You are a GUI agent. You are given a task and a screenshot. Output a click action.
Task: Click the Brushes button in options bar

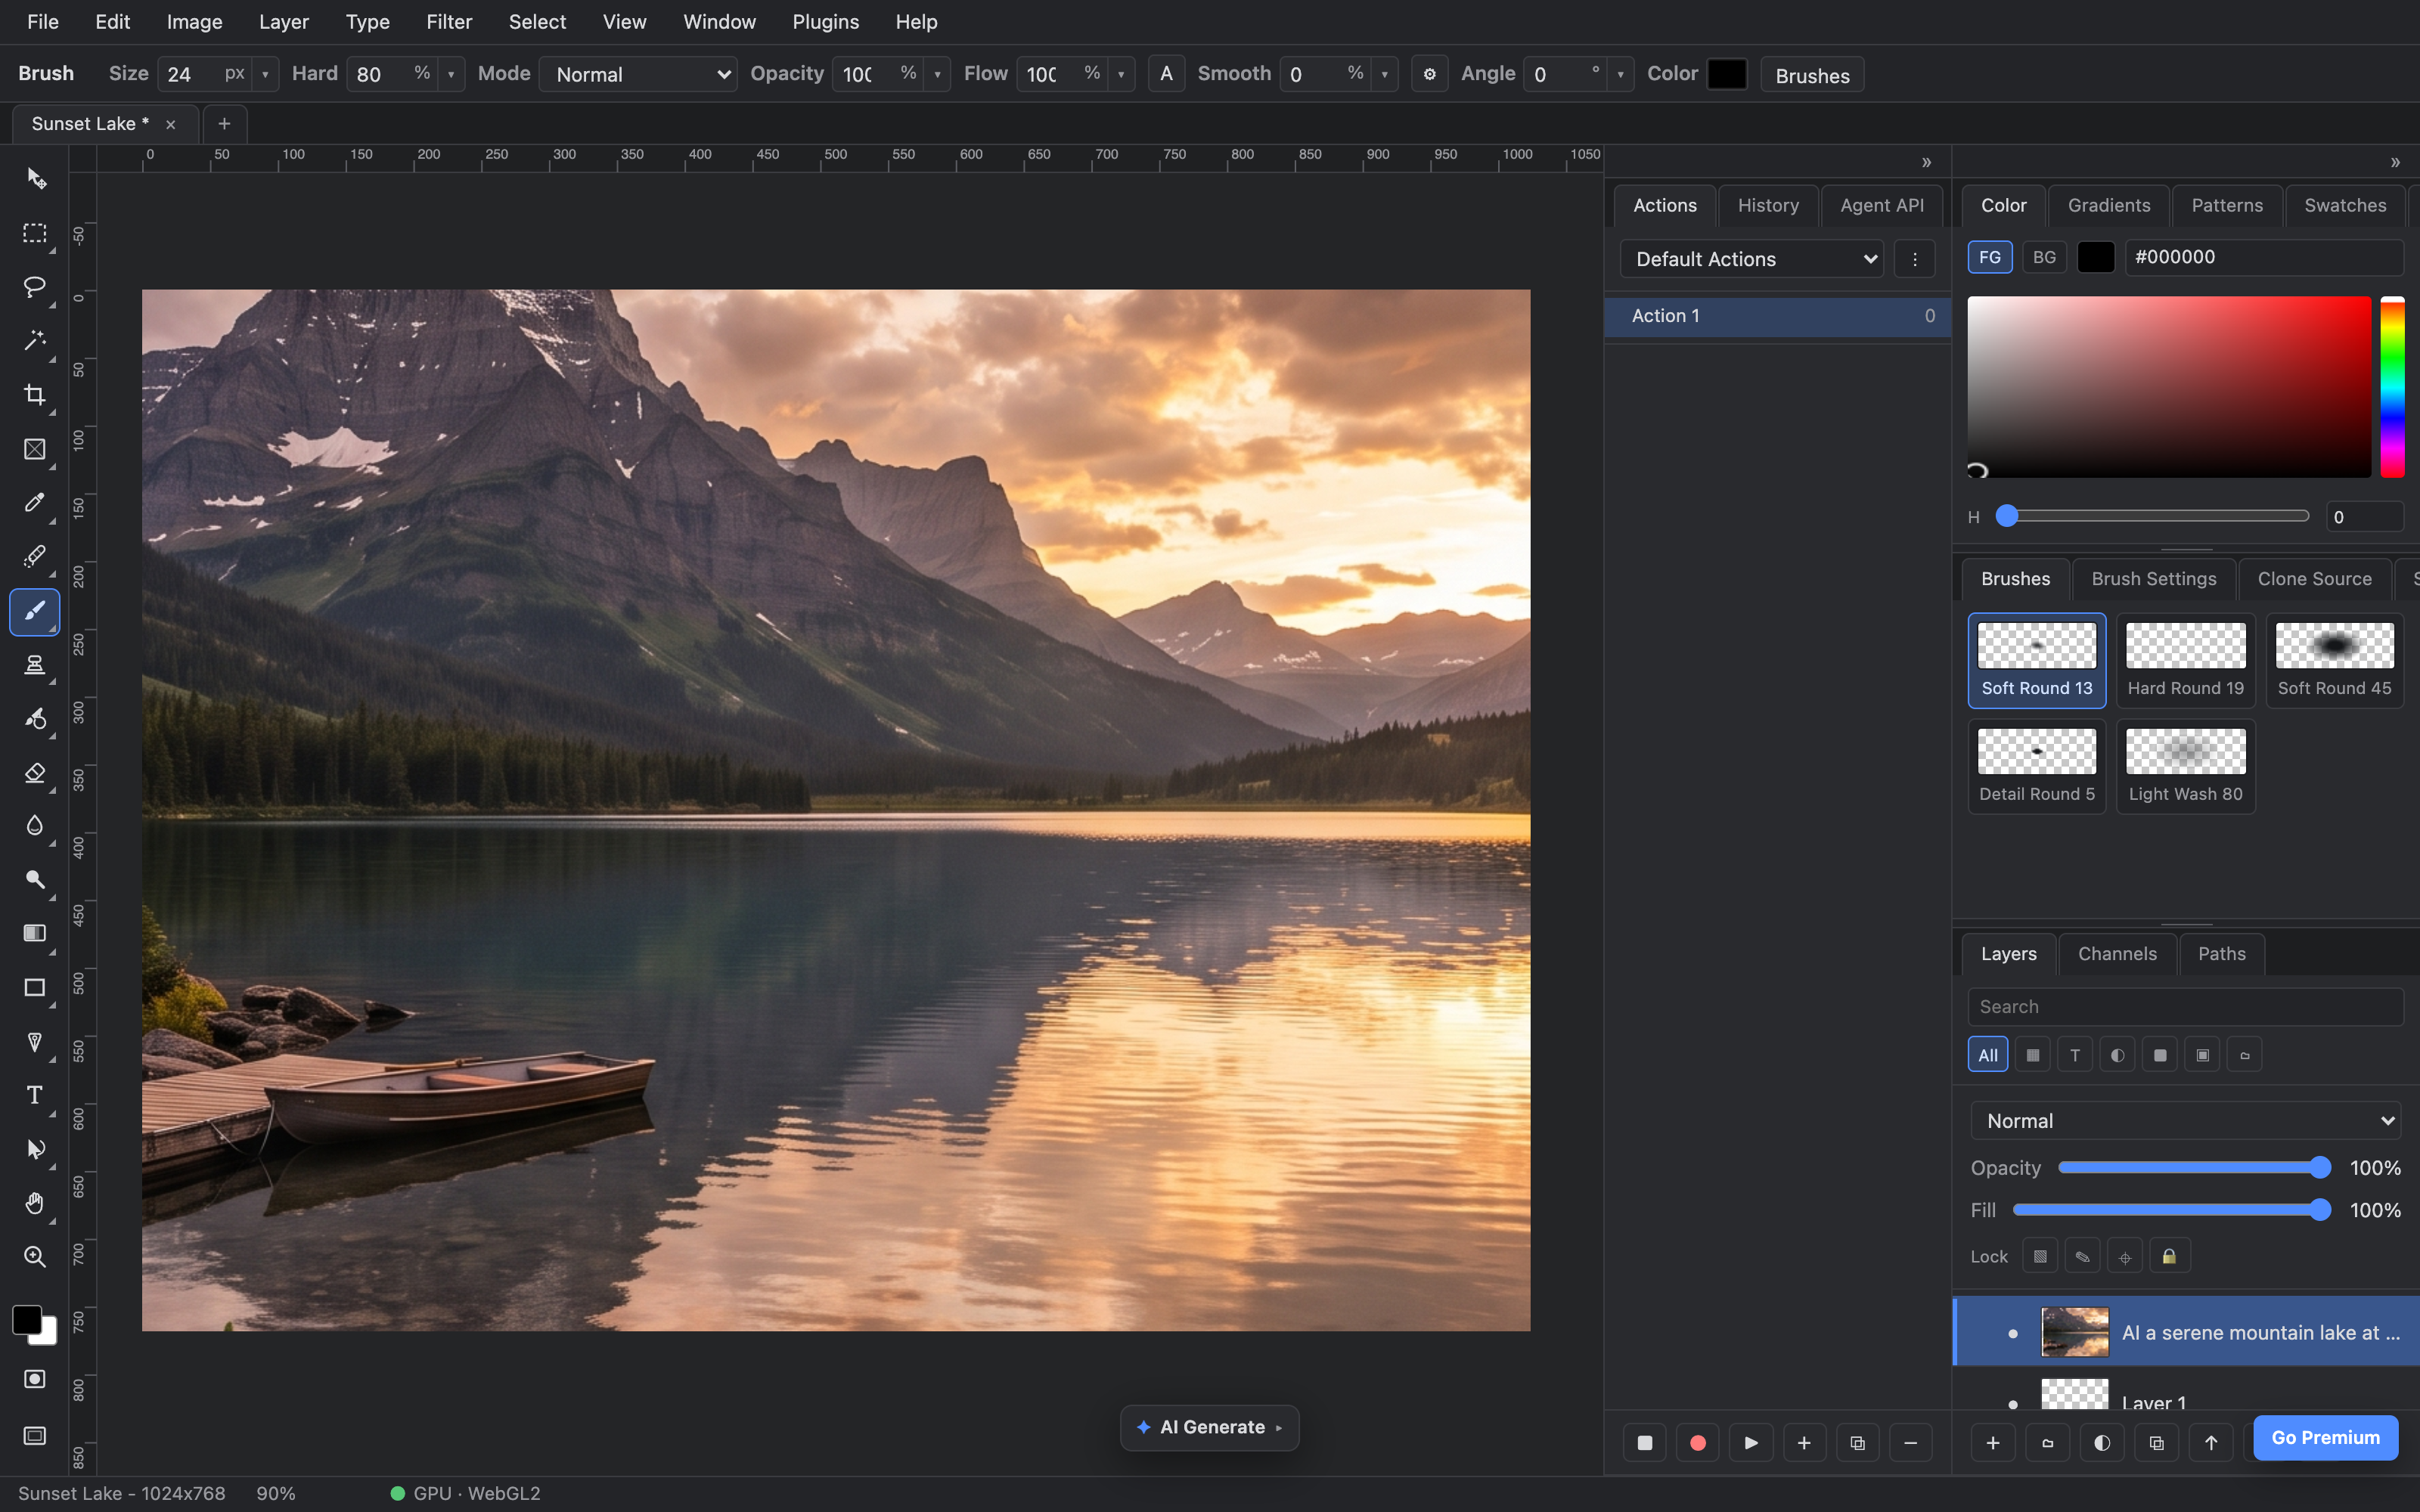coord(1812,75)
